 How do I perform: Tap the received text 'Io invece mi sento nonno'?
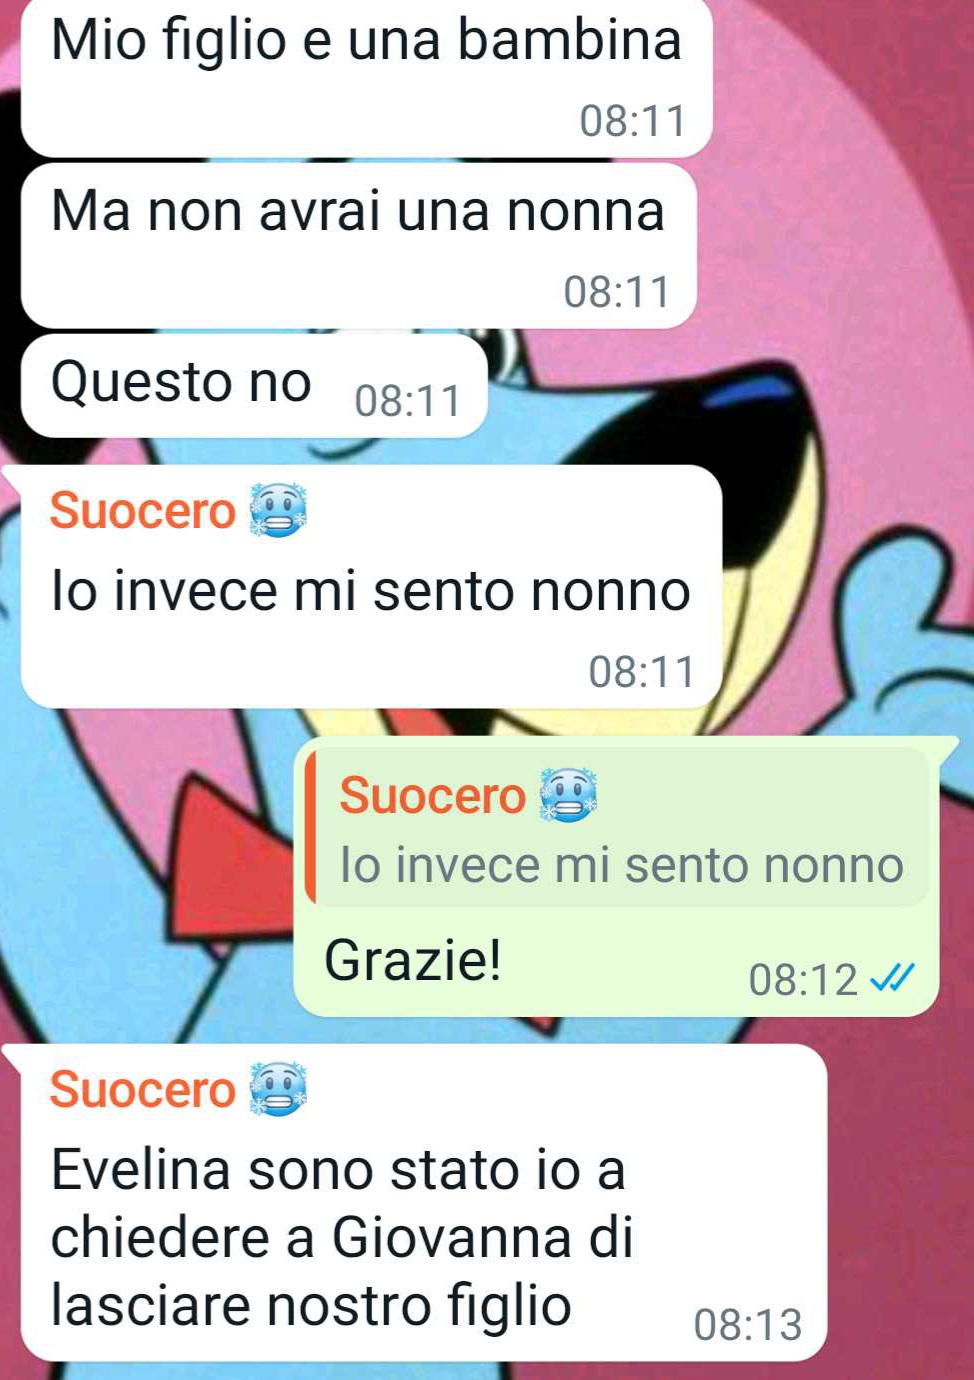click(x=370, y=590)
